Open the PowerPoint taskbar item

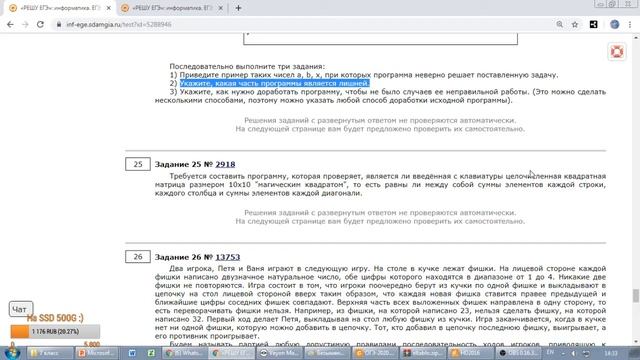(x=97, y=353)
